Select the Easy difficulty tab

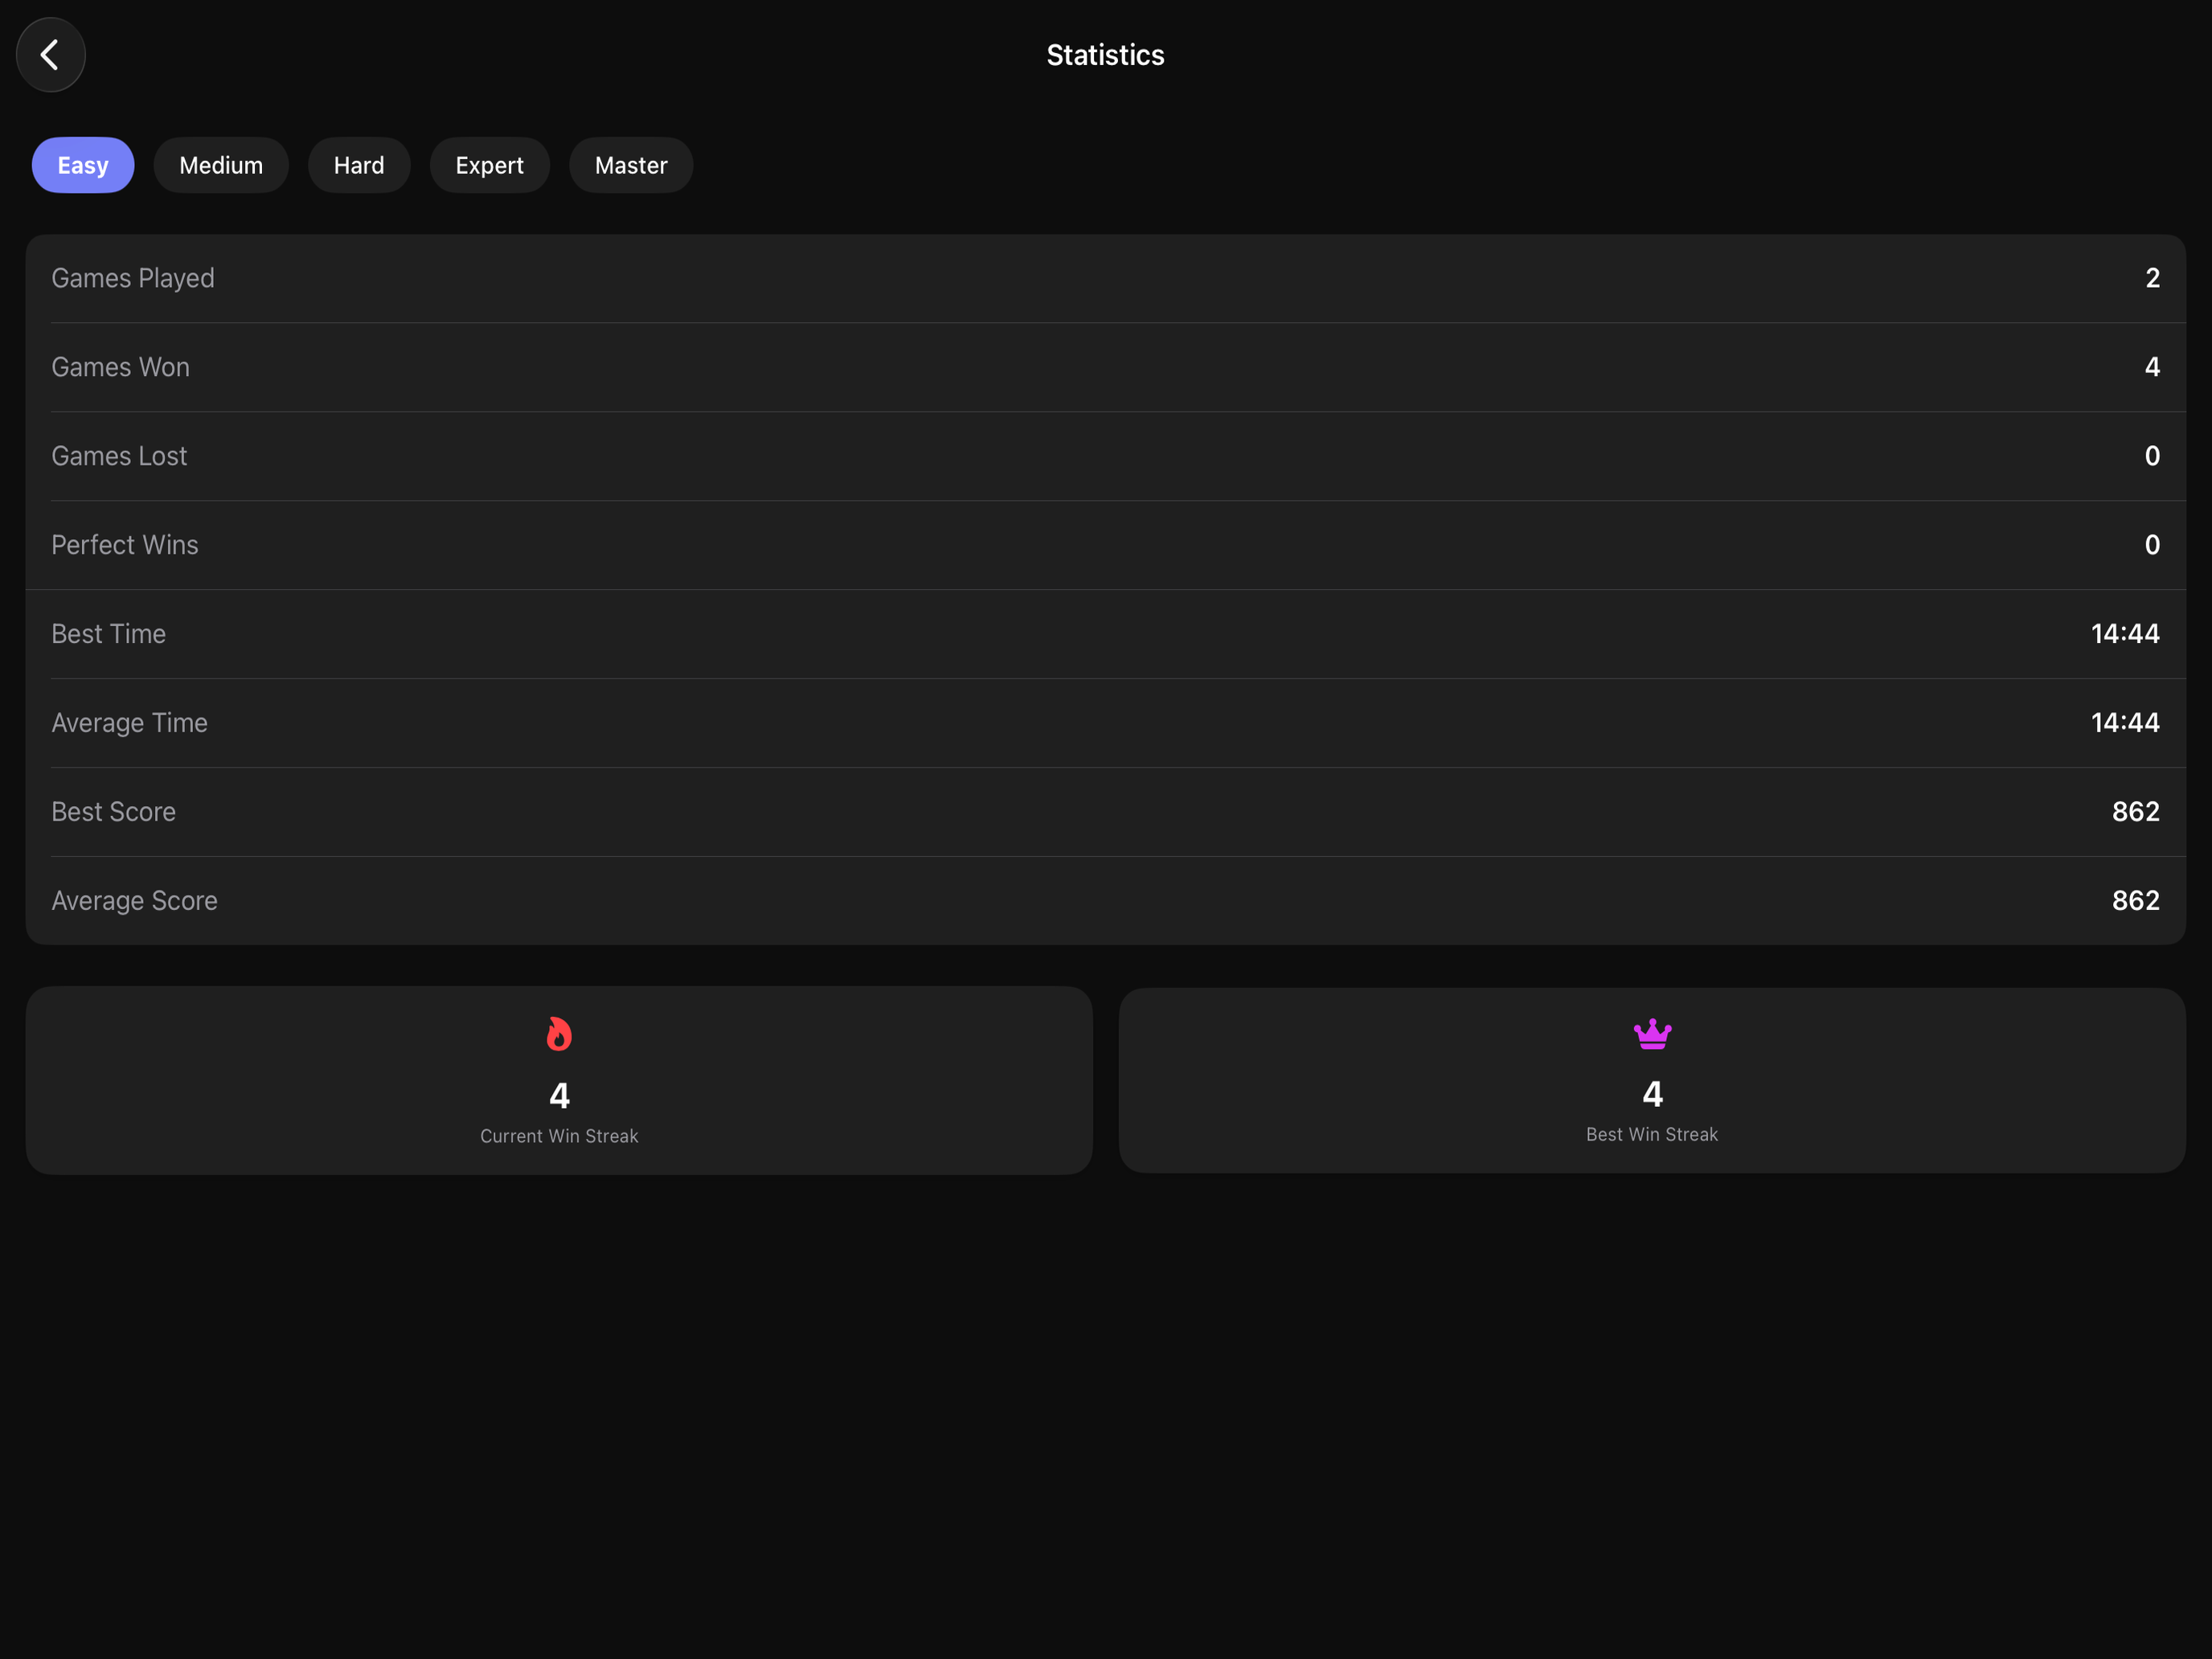pos(83,165)
